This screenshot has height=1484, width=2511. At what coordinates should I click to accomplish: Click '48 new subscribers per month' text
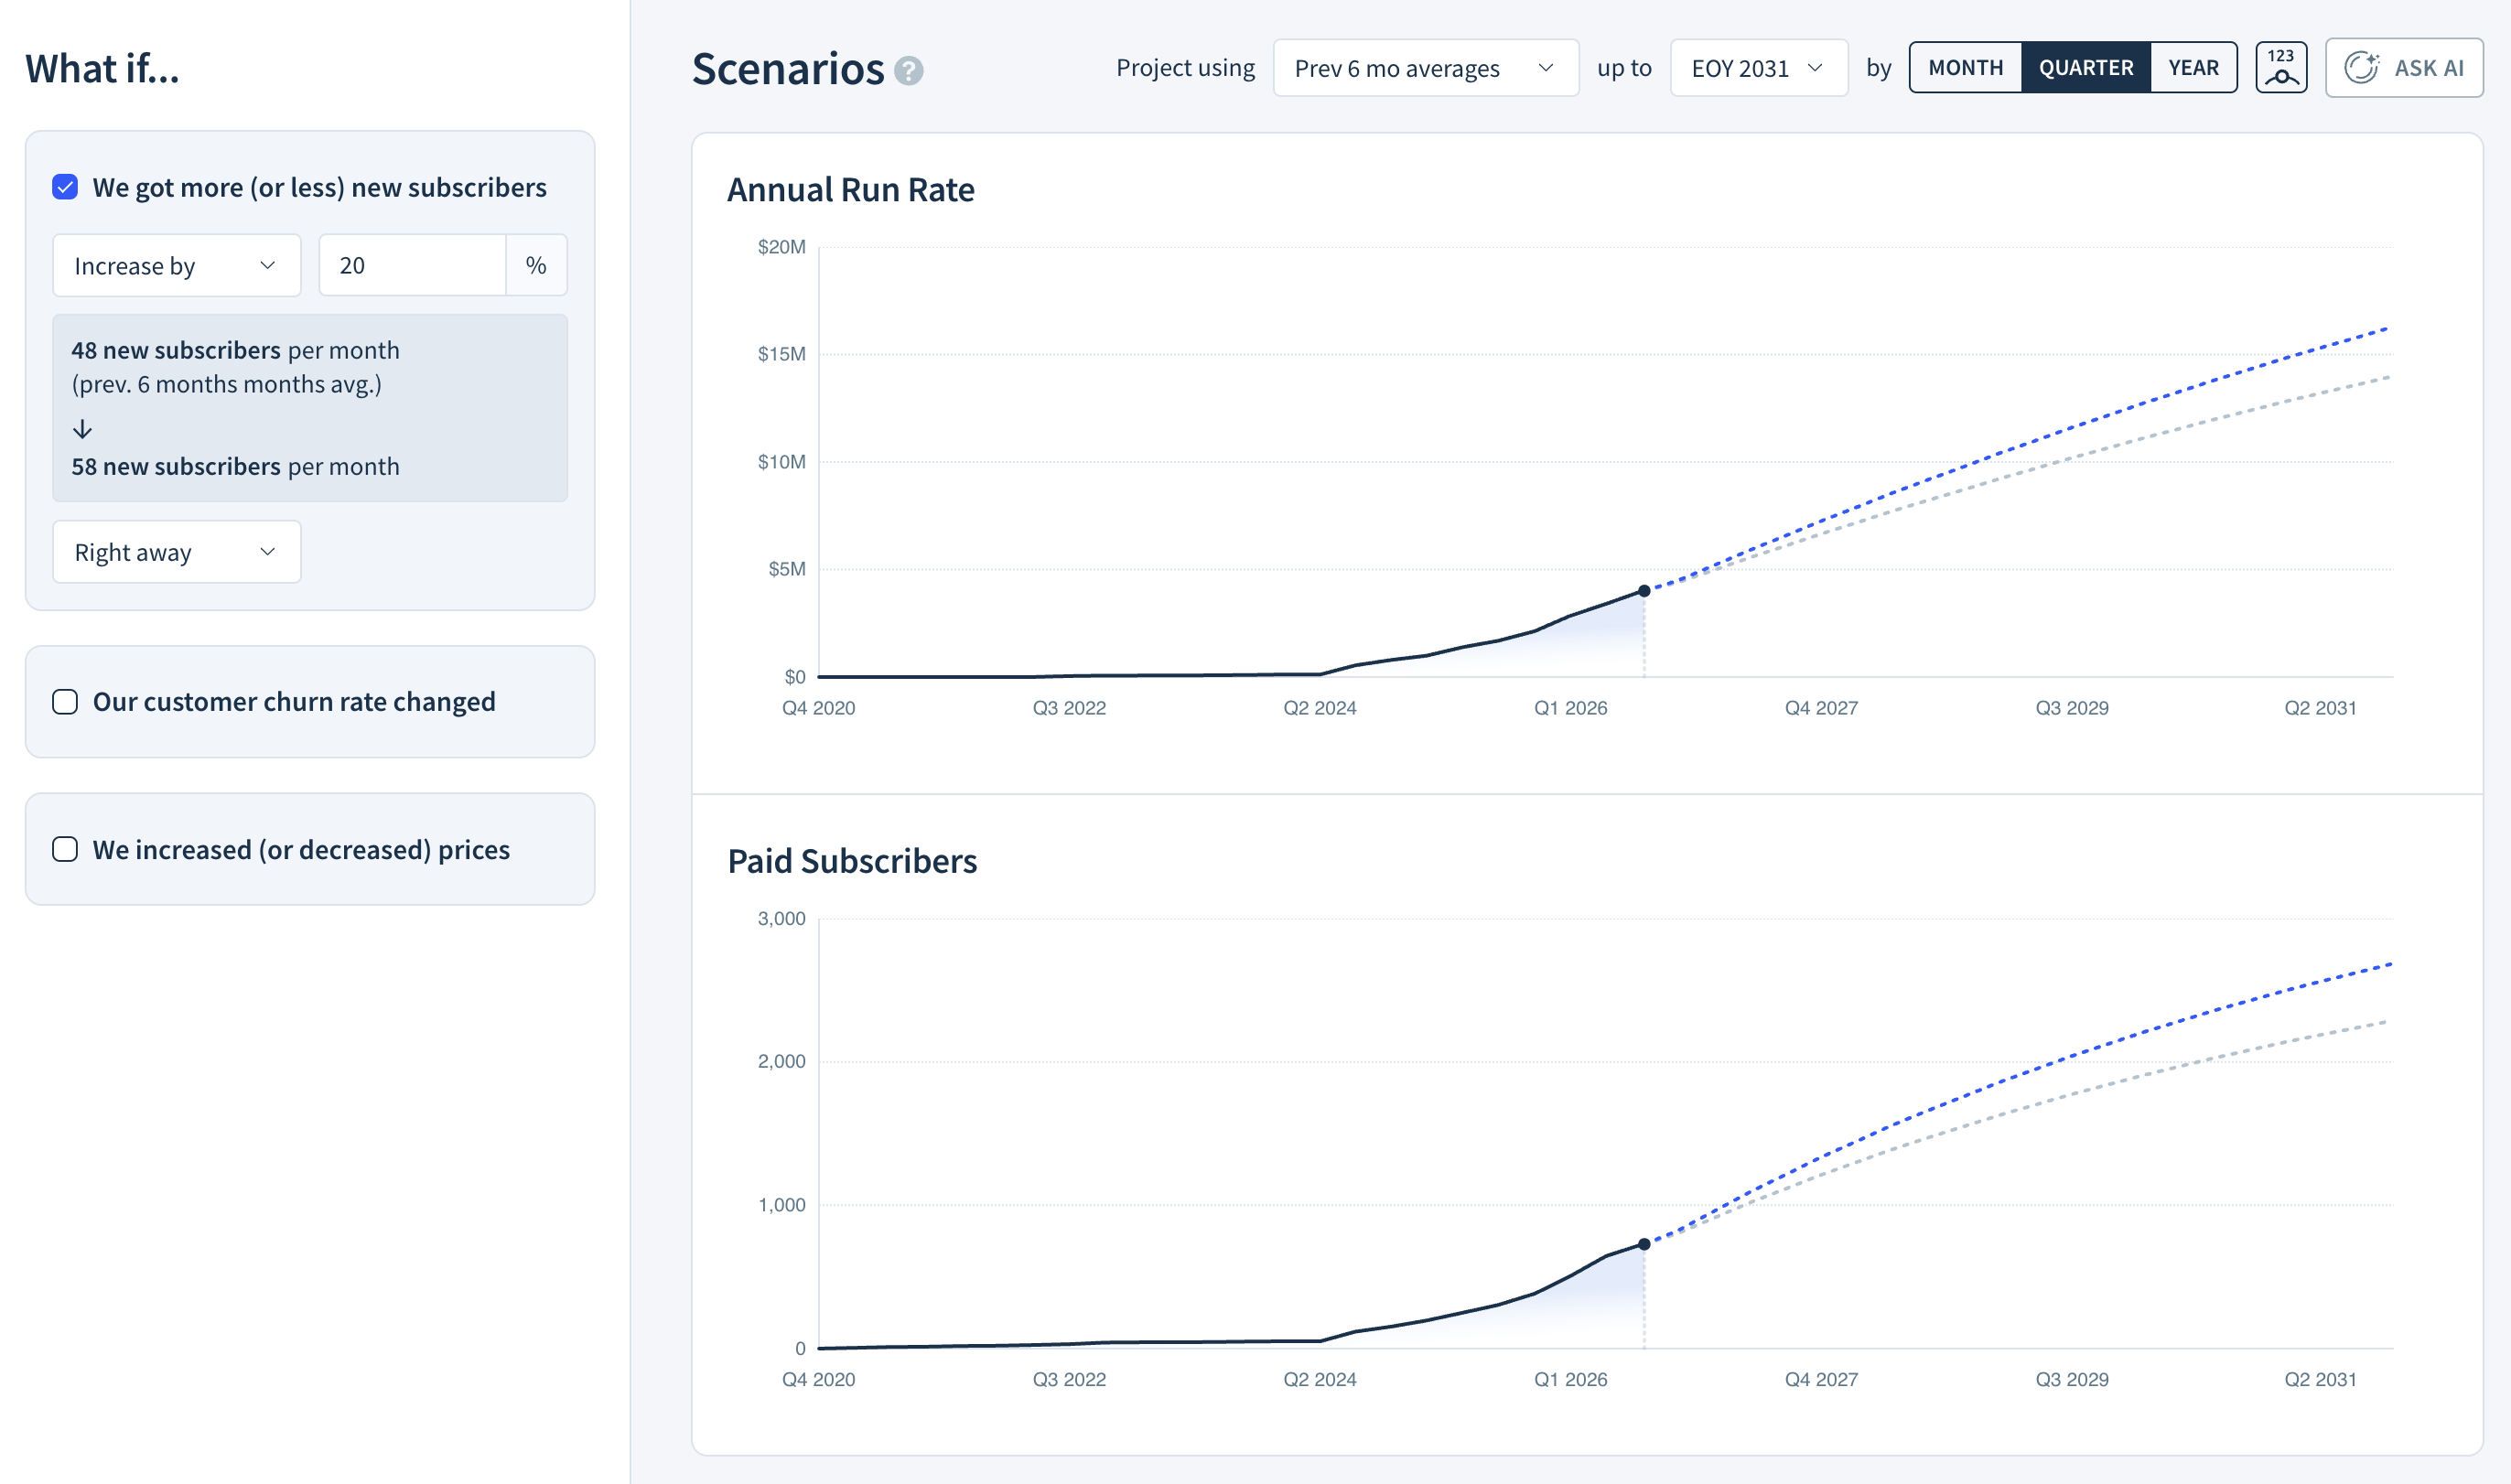coord(236,351)
